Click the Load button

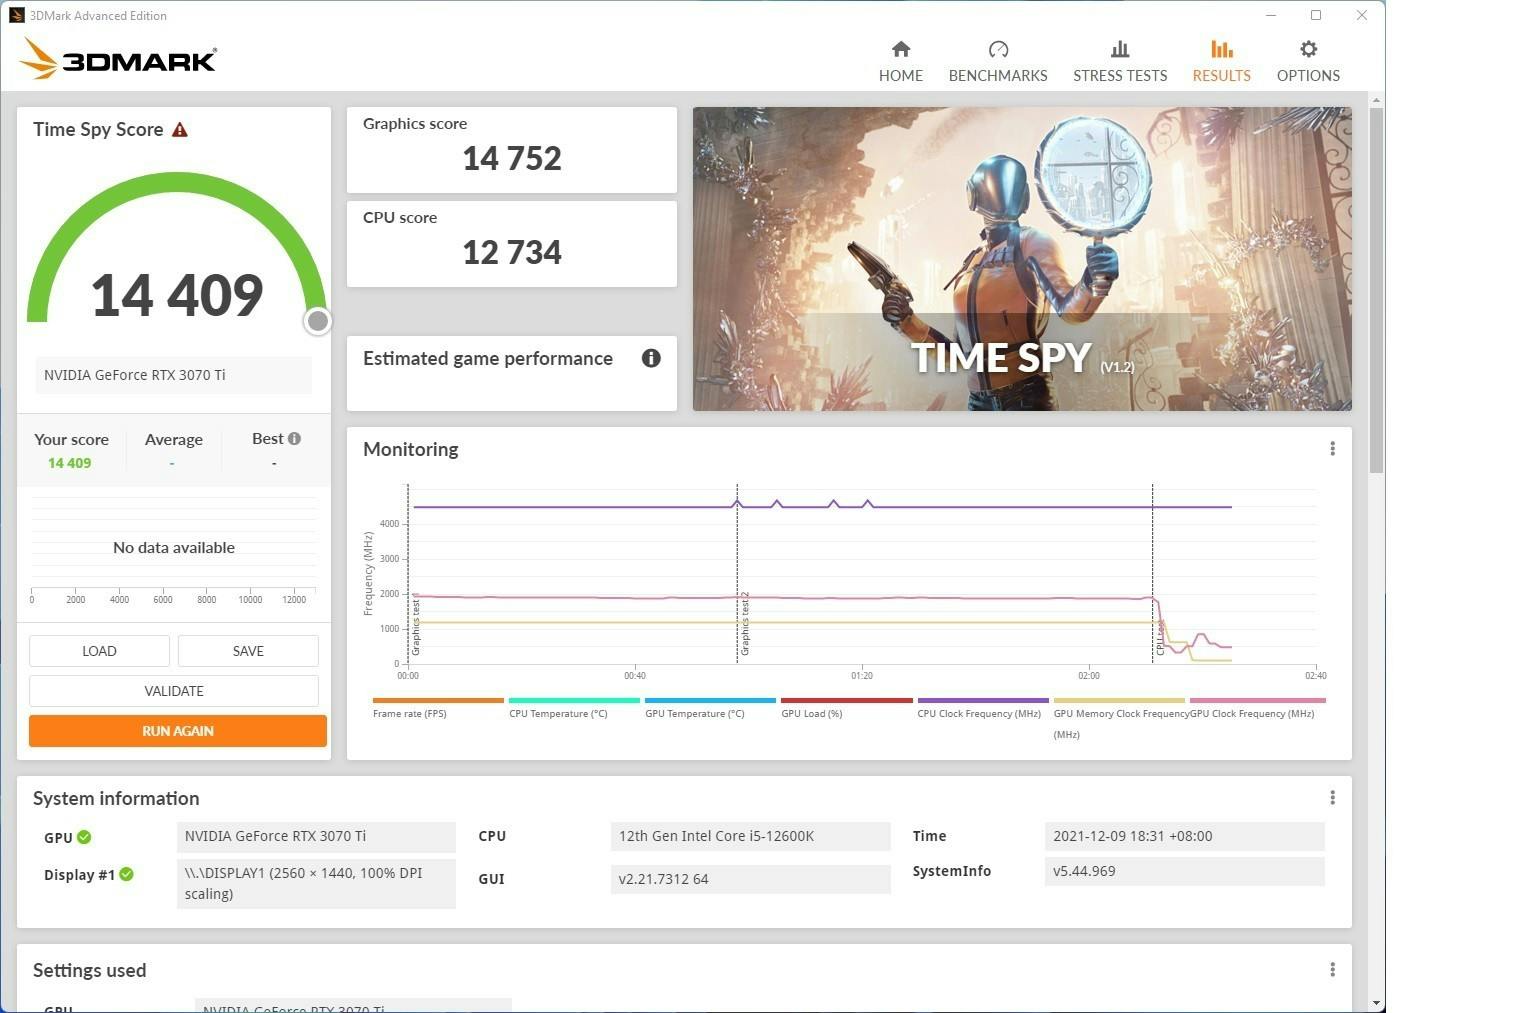pos(99,651)
